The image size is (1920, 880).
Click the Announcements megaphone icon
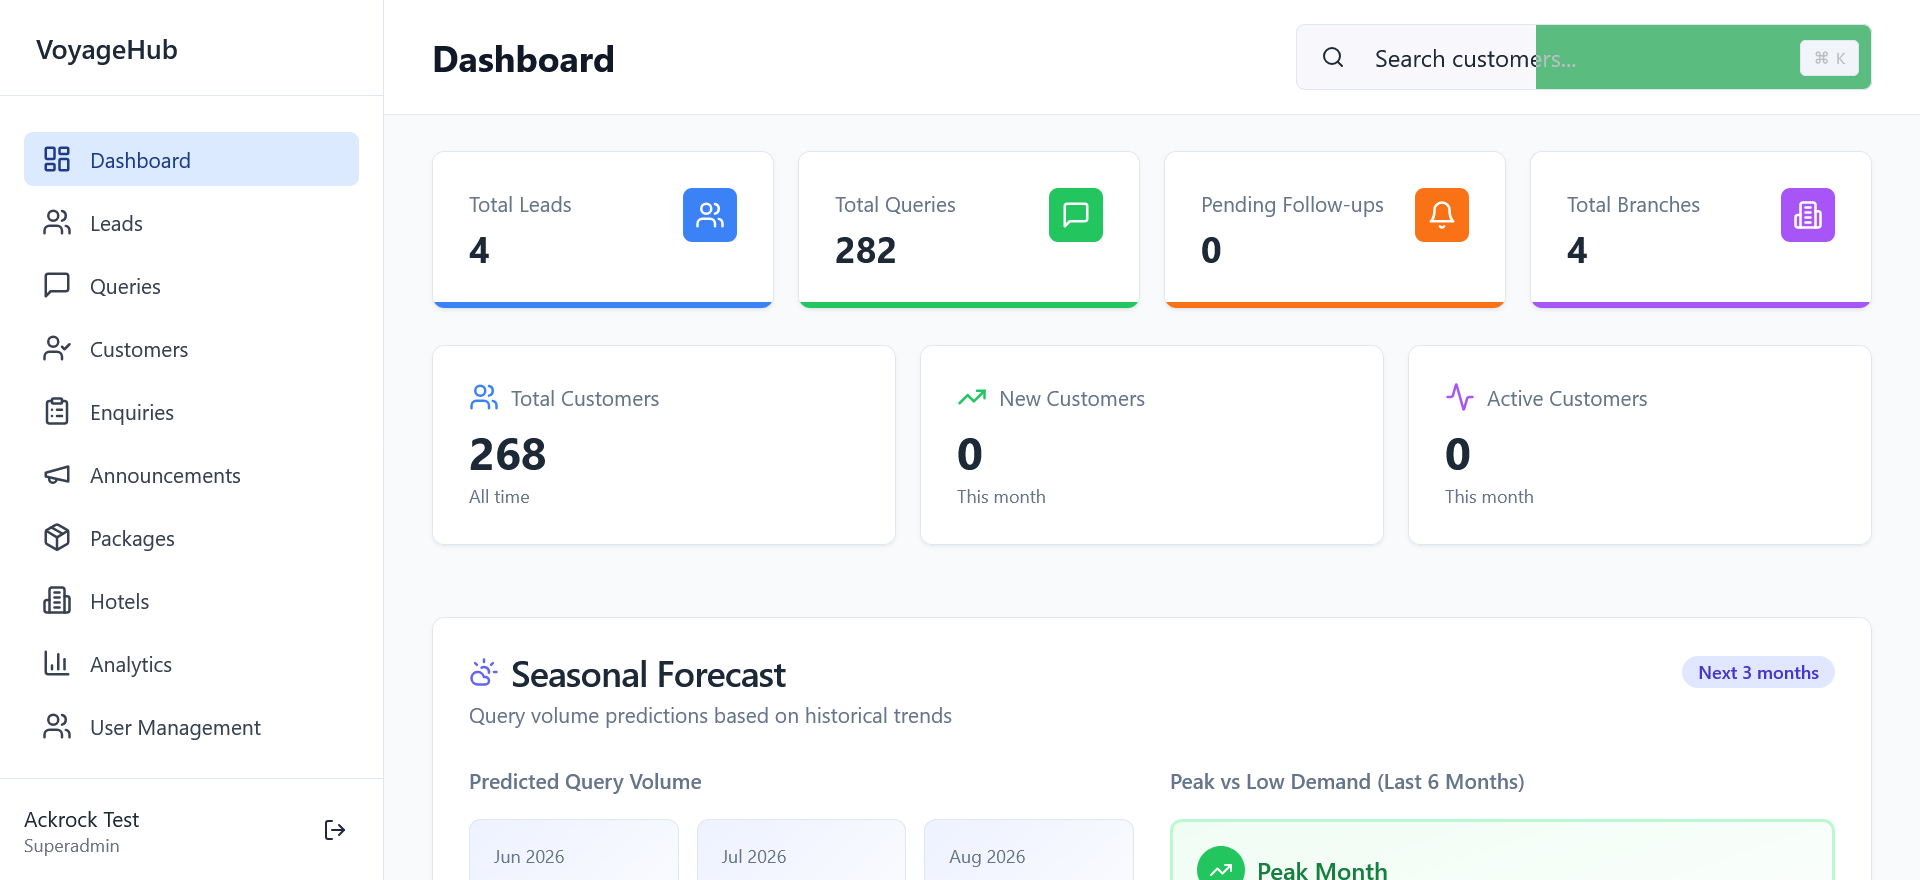57,474
